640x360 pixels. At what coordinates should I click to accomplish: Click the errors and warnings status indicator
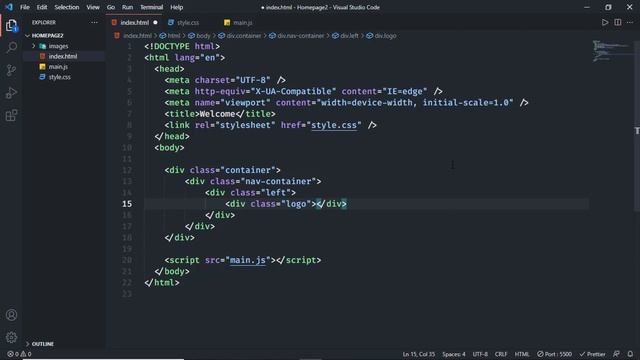(19, 354)
